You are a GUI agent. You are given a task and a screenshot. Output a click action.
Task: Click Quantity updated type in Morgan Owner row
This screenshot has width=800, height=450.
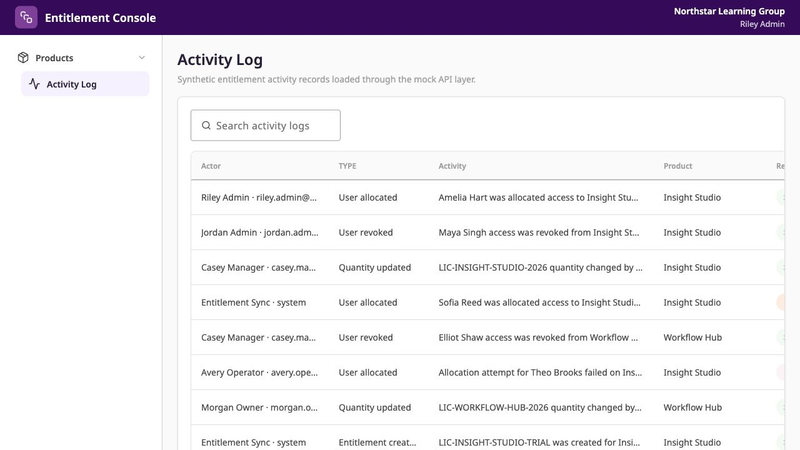point(374,408)
